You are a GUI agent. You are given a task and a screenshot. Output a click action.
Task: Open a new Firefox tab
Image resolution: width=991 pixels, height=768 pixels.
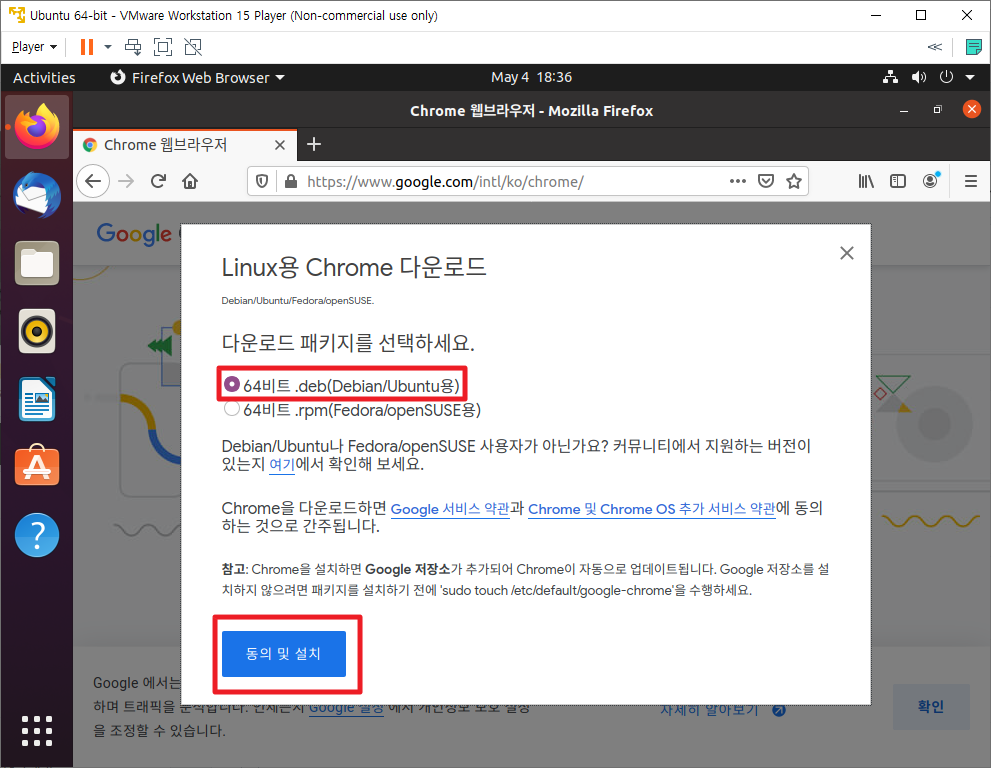coord(314,145)
